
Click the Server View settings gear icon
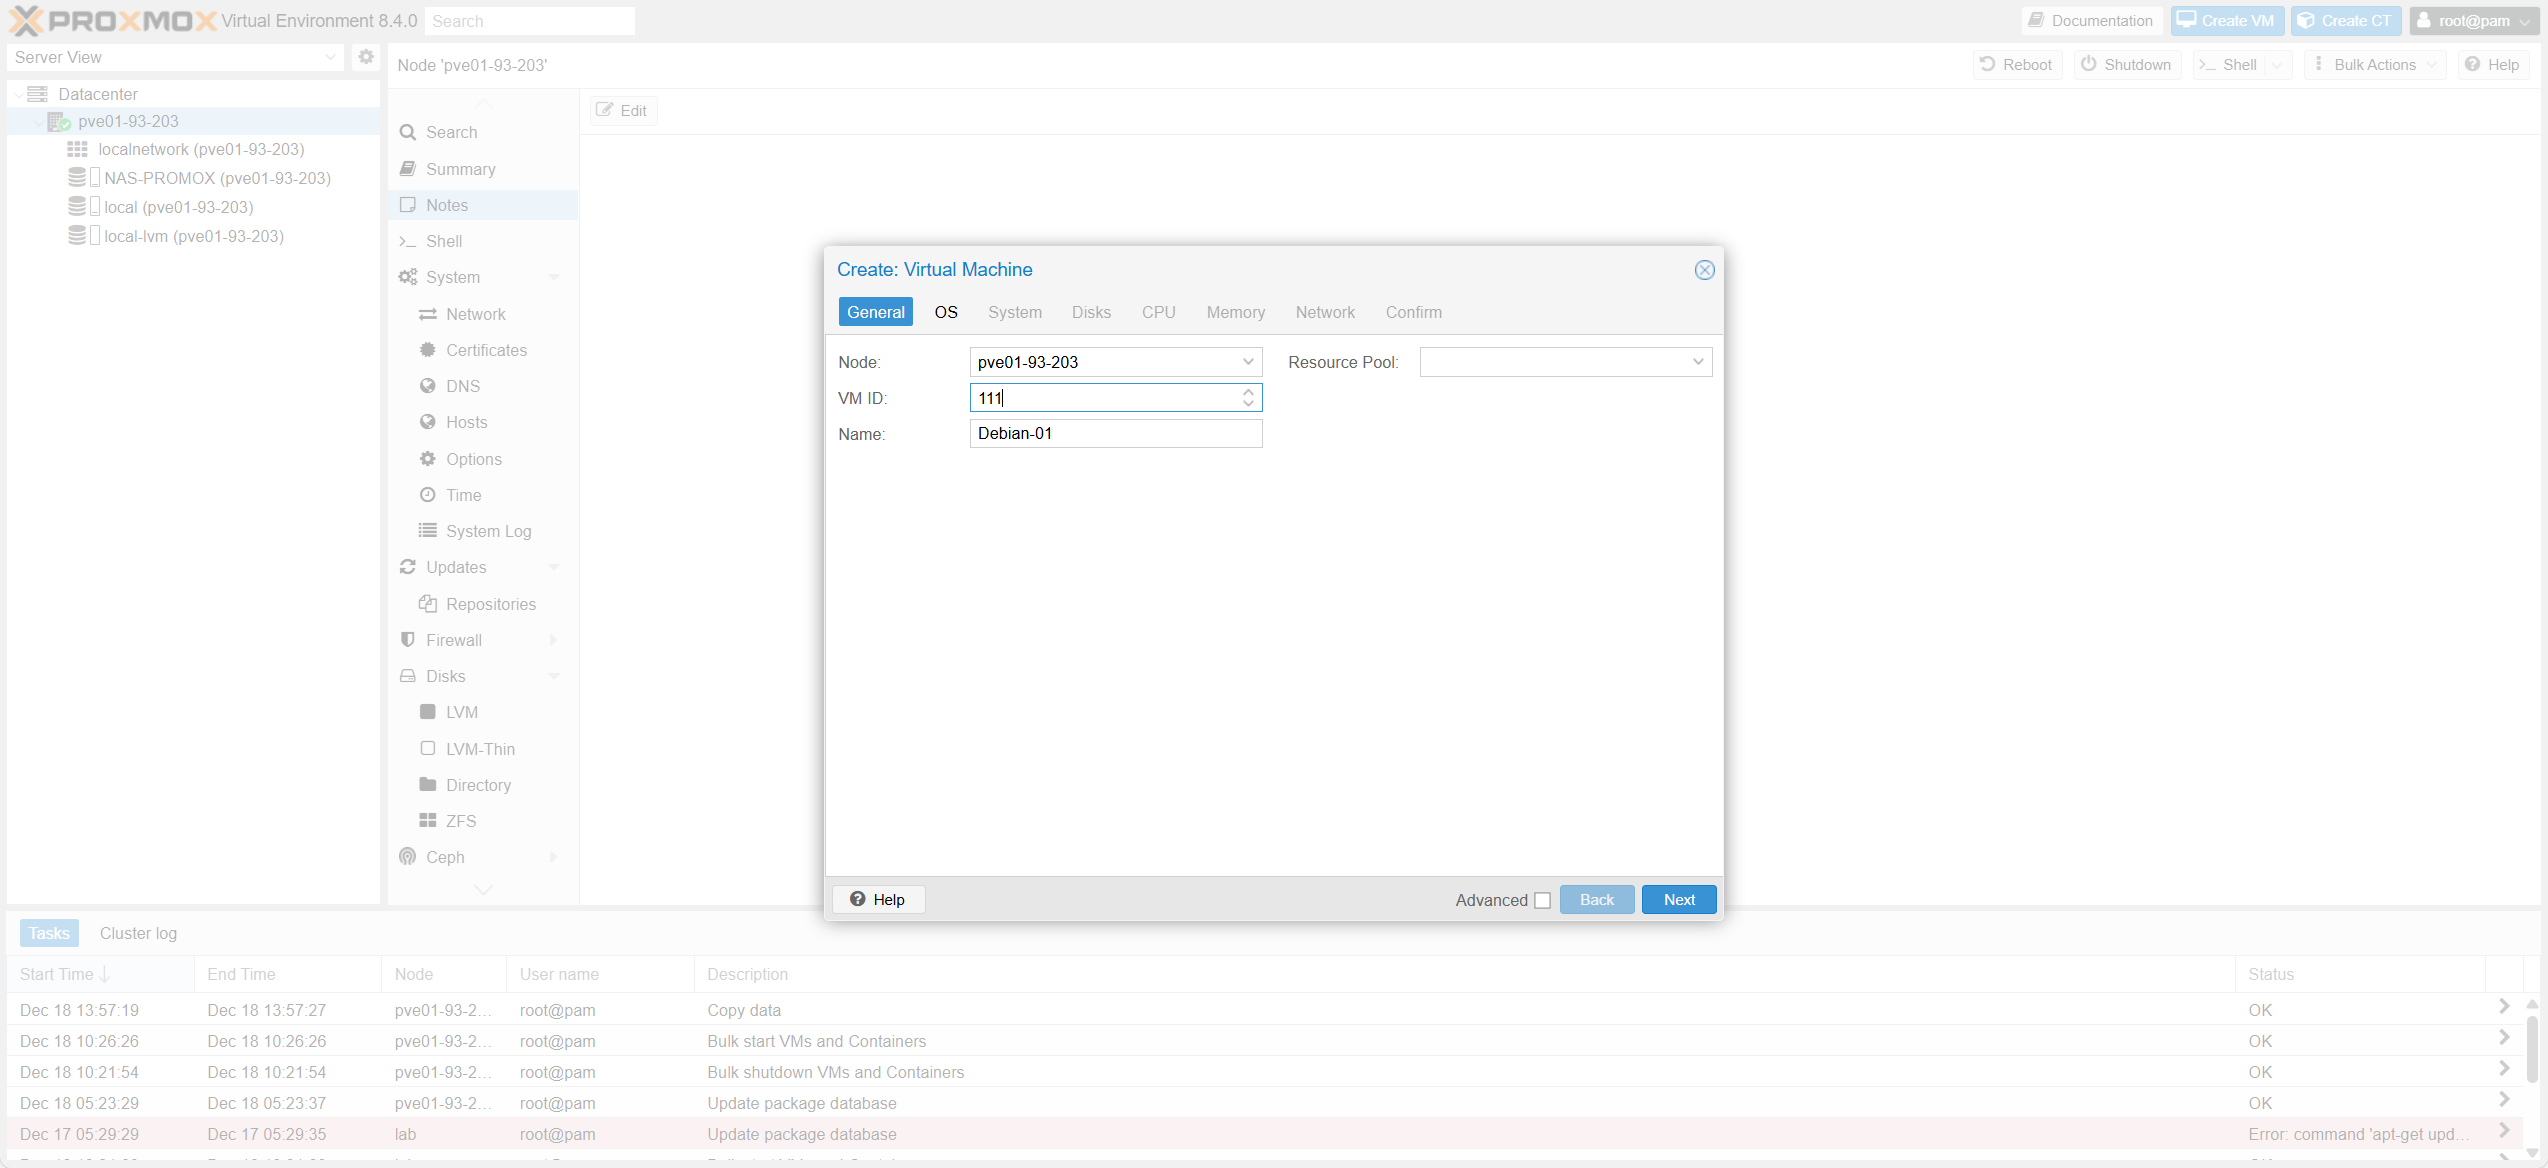pos(366,57)
